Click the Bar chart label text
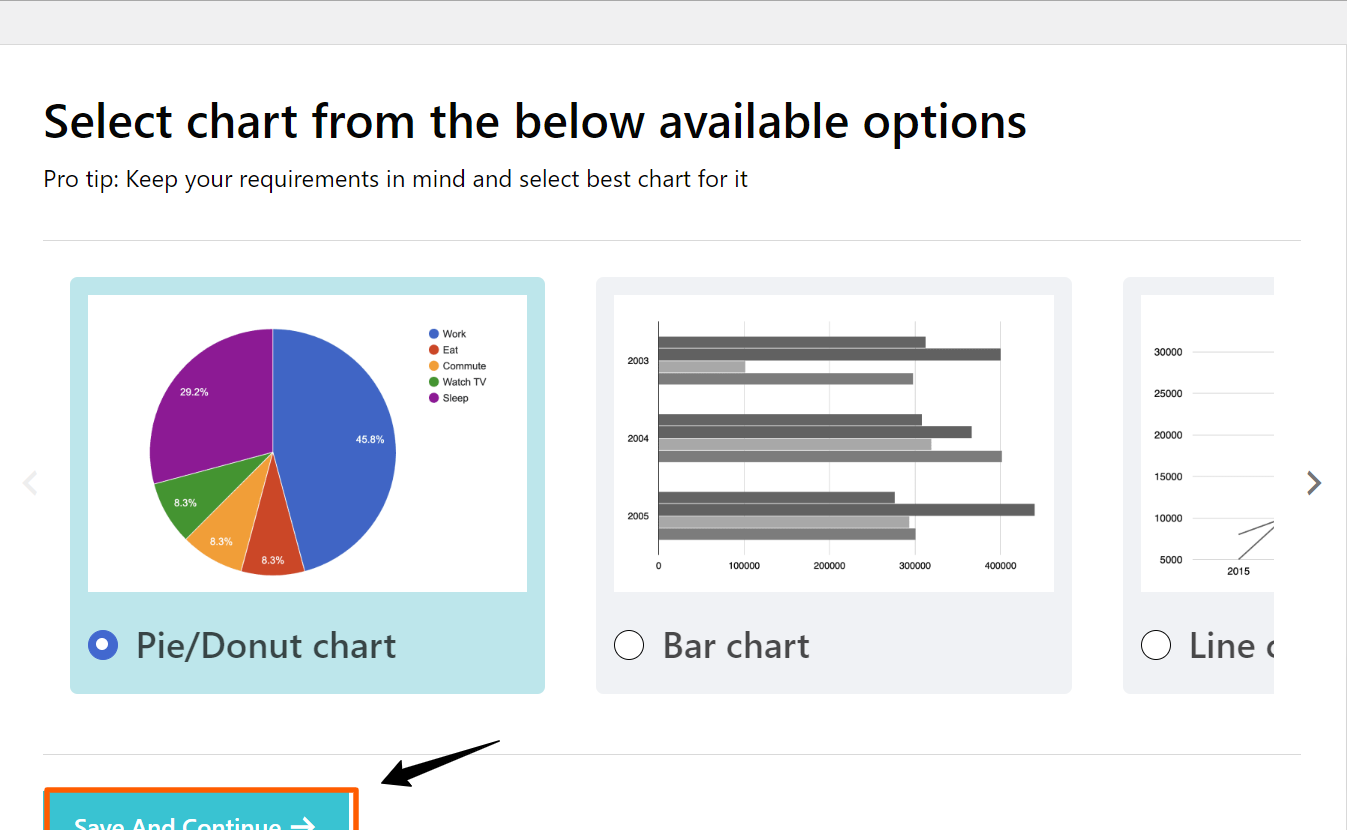The image size is (1347, 830). [735, 645]
